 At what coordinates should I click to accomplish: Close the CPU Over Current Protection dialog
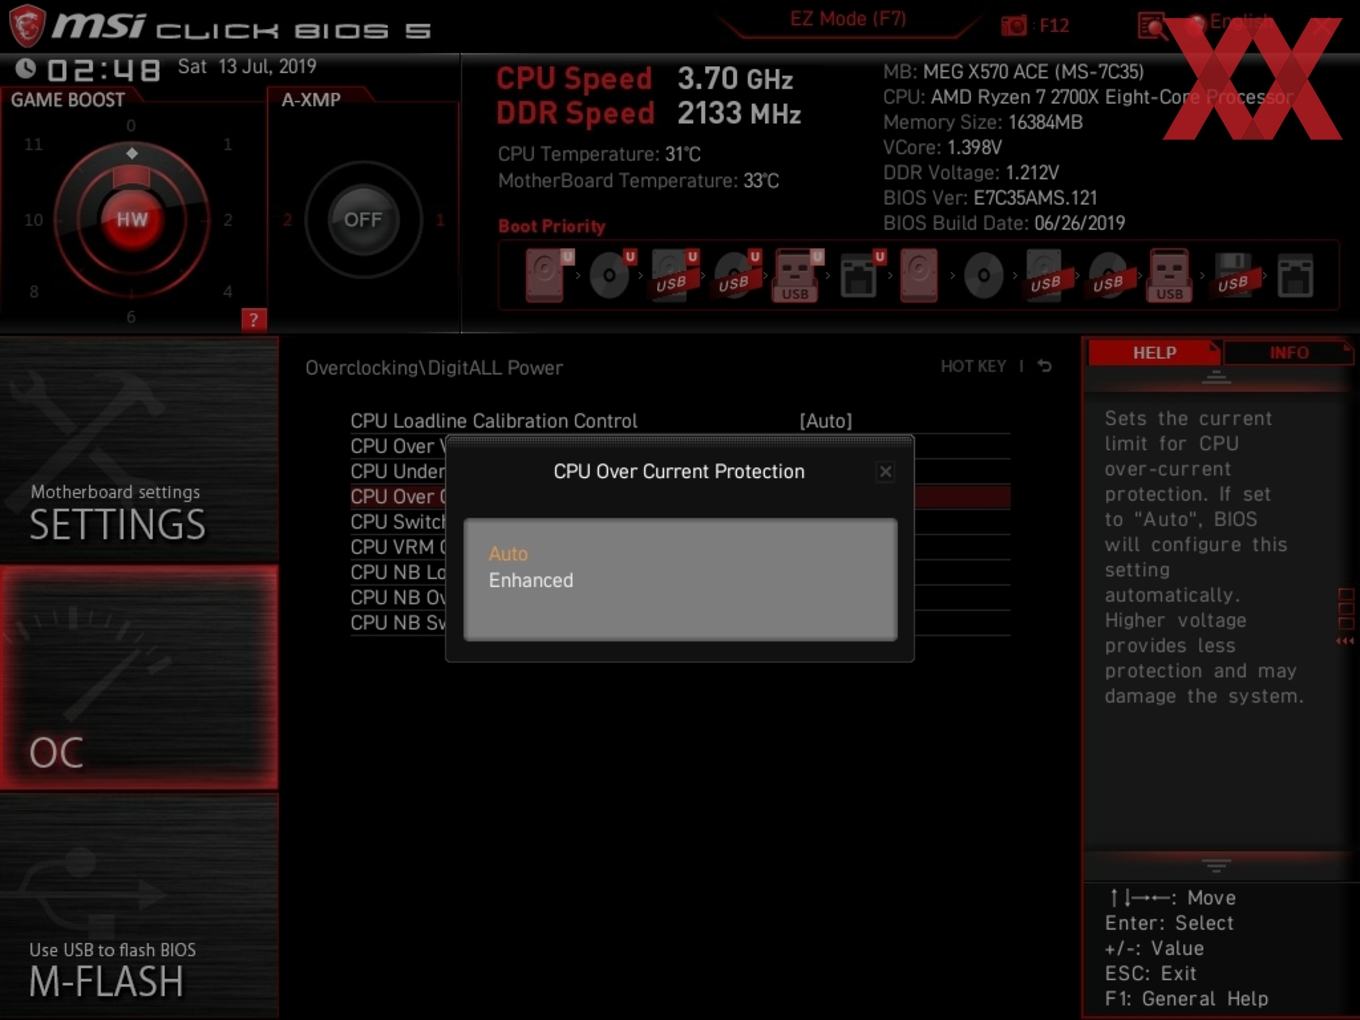(885, 472)
